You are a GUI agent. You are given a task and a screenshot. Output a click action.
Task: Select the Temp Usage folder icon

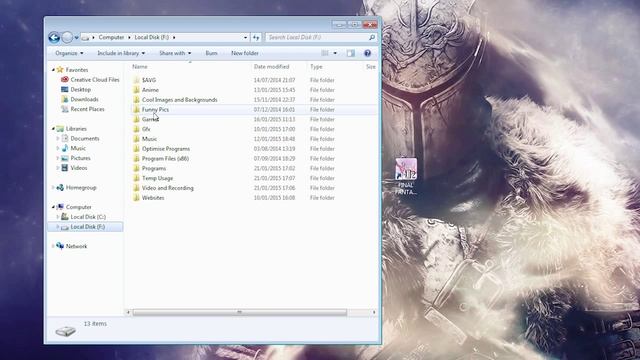(x=136, y=178)
